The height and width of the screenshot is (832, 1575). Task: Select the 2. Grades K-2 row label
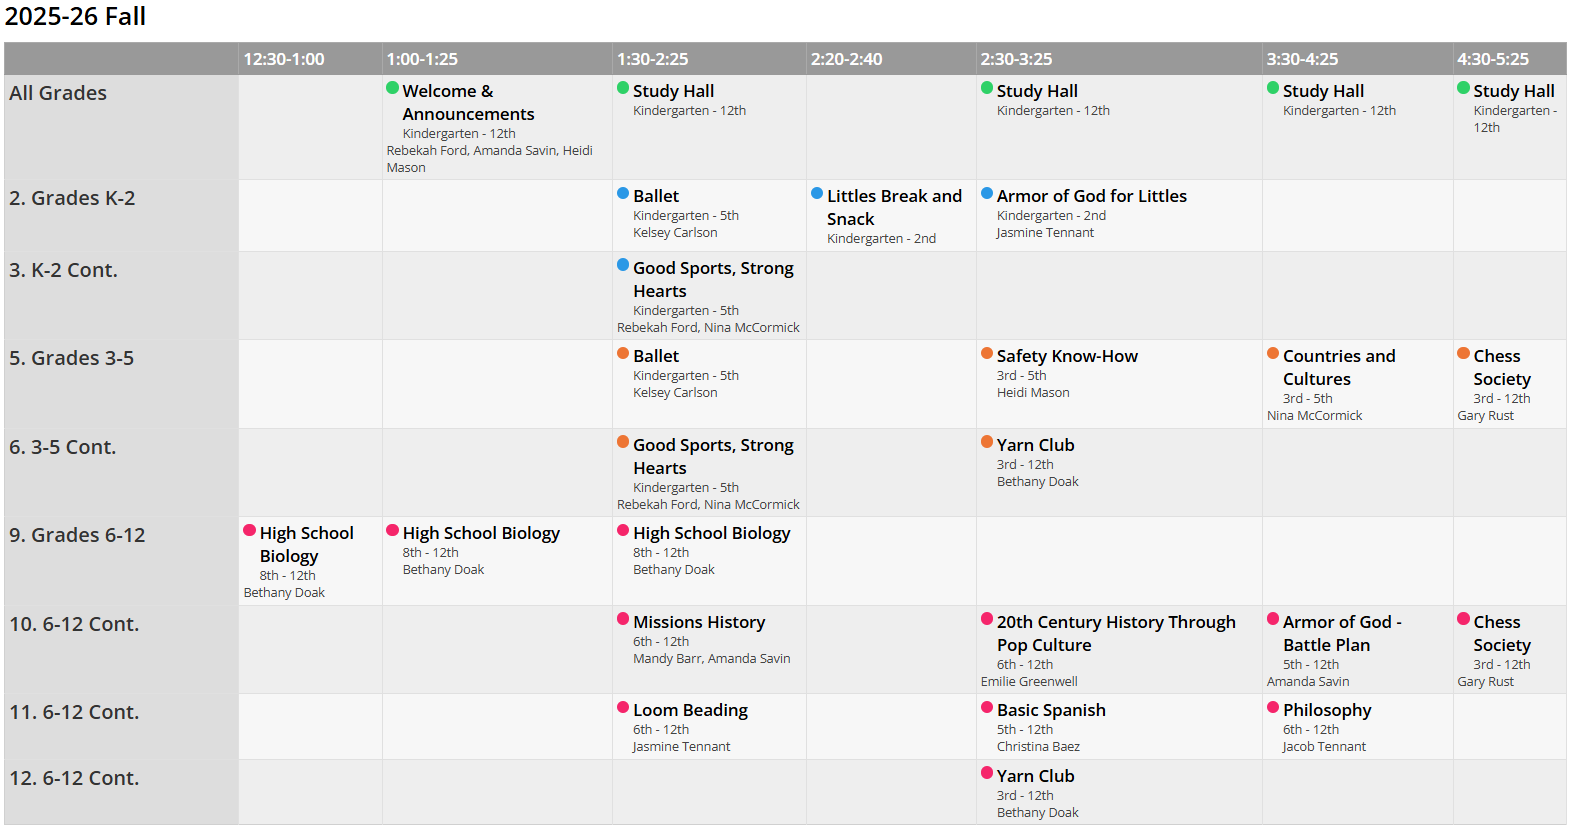tap(72, 198)
